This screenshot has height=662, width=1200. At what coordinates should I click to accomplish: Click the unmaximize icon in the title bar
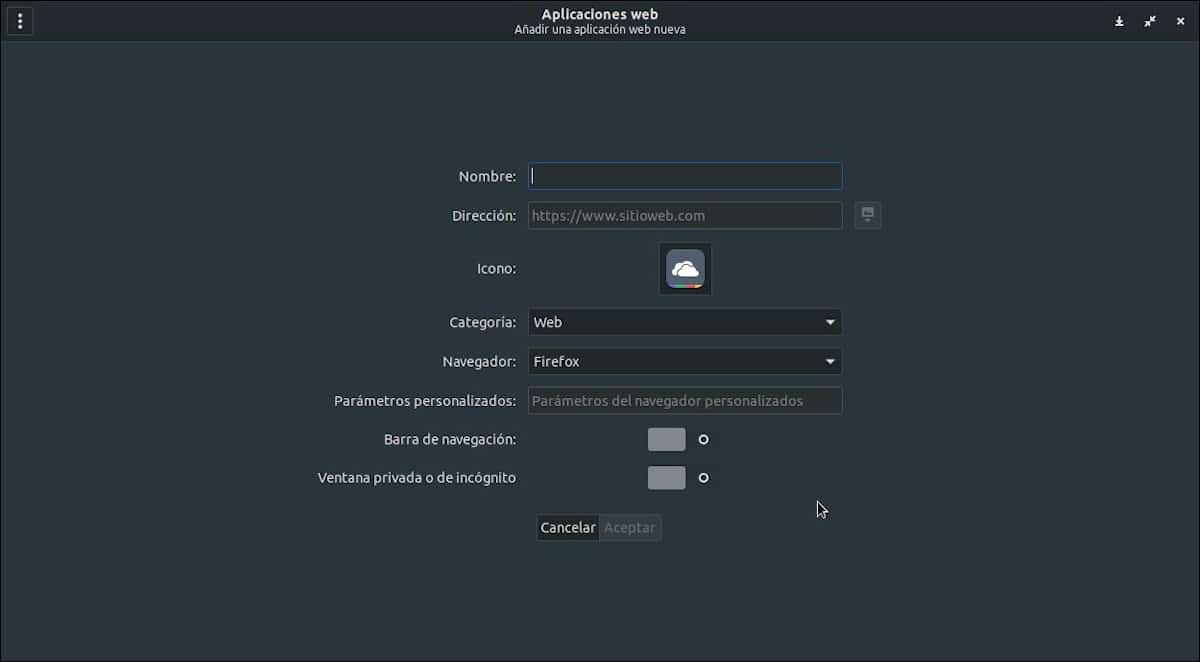[1149, 20]
